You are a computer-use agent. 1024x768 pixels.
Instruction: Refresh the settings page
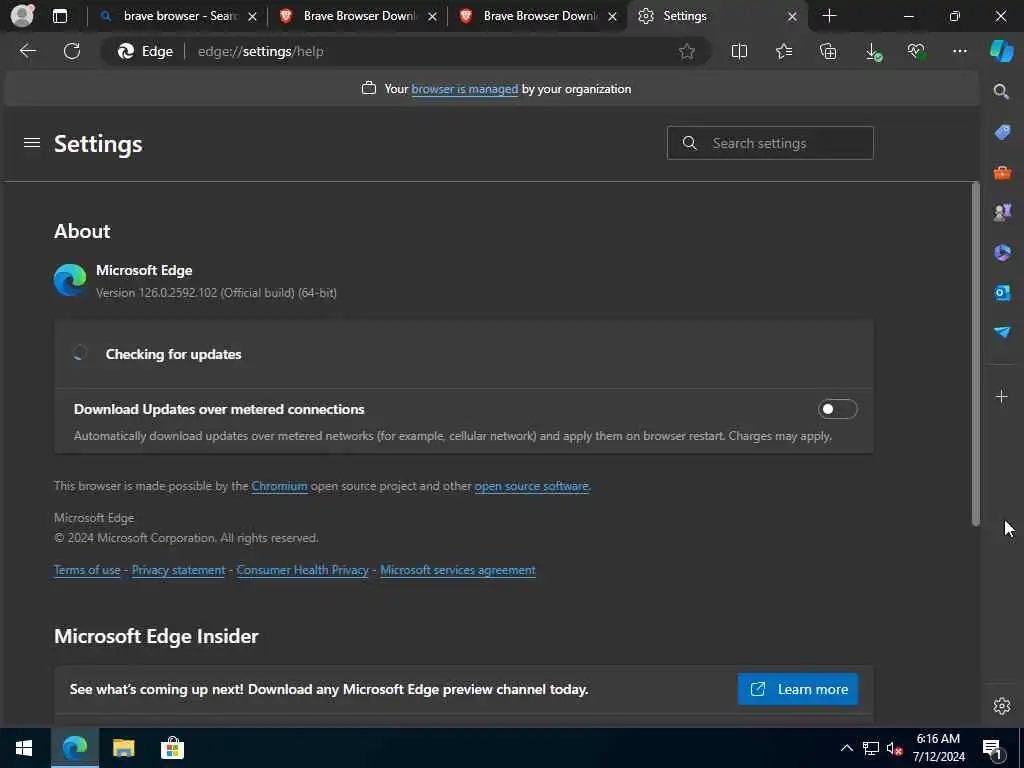[72, 51]
